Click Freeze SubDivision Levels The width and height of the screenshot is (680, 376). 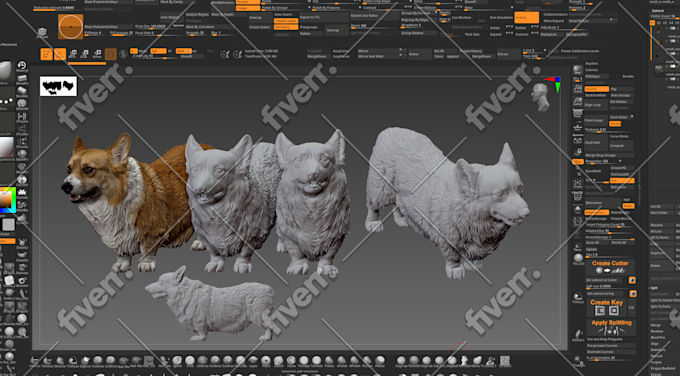coord(580,51)
